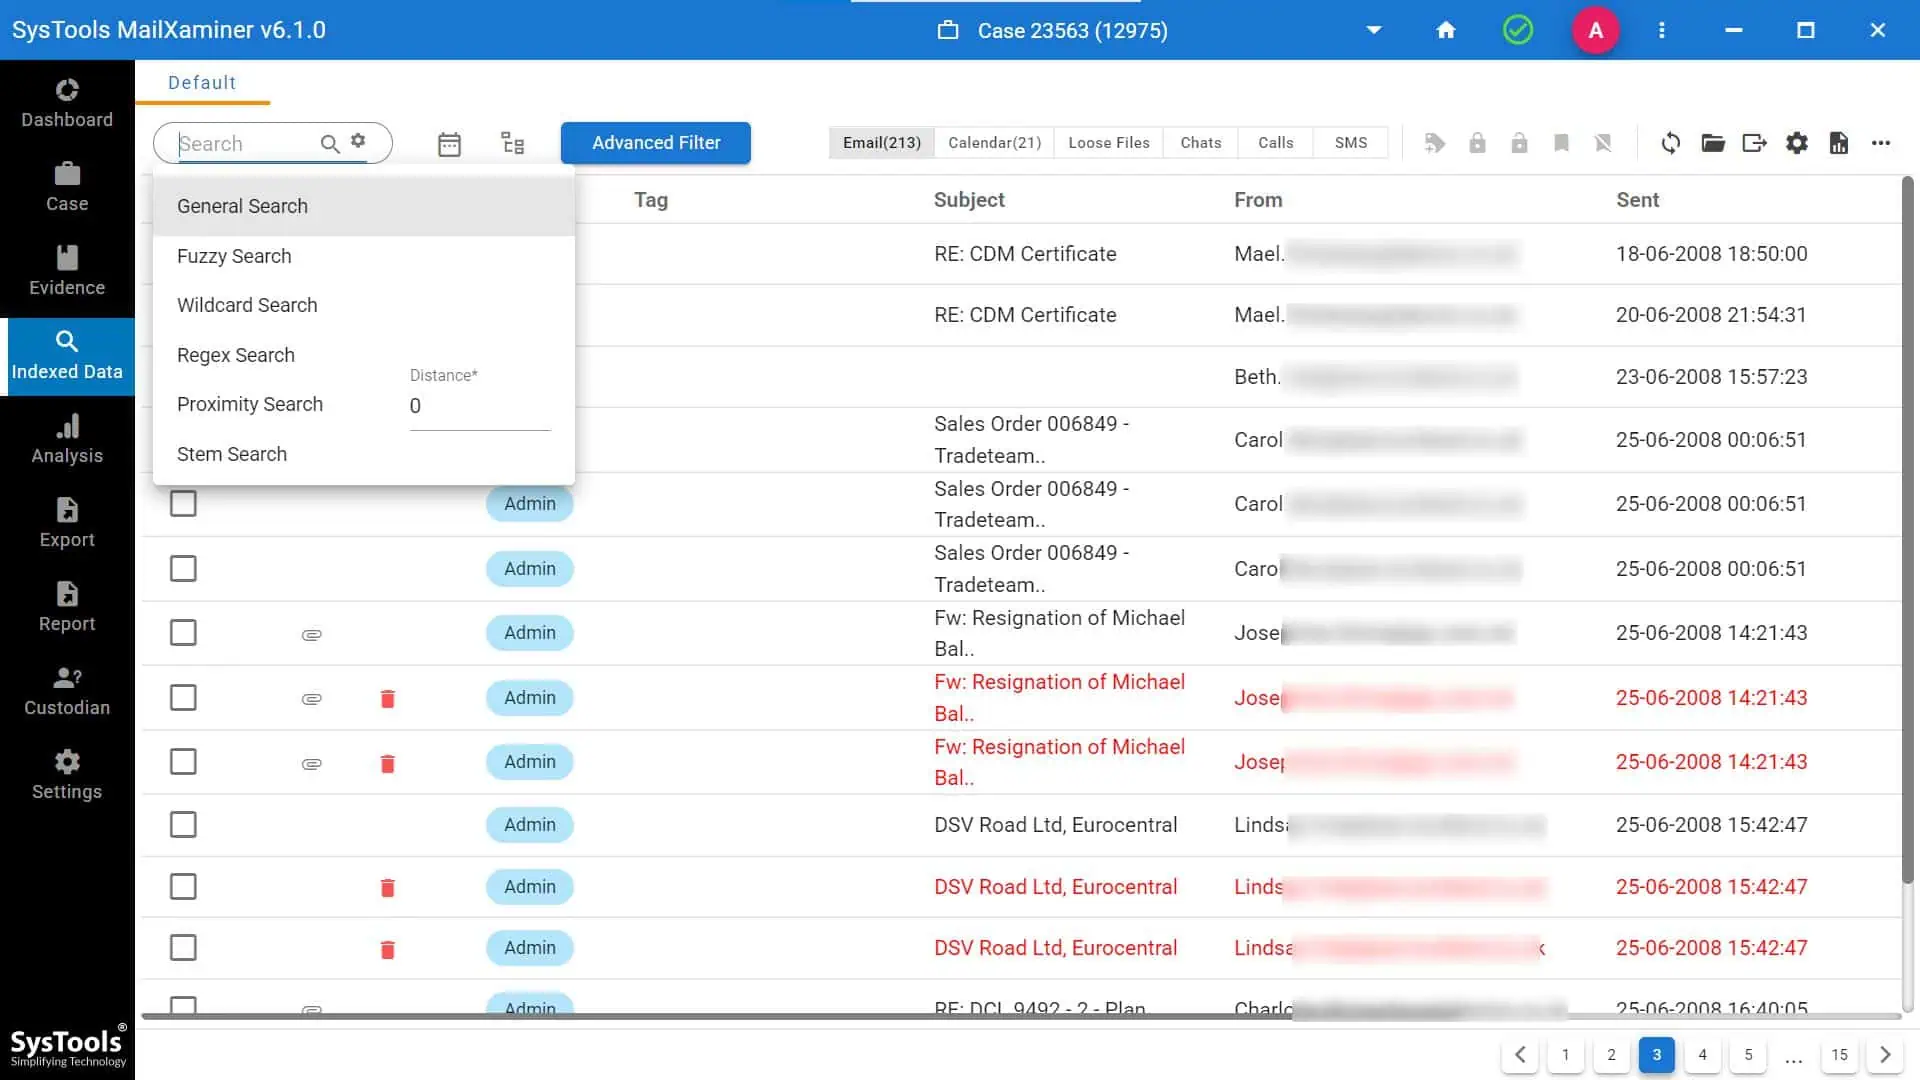The image size is (1920, 1080).
Task: Go to the Evidence section
Action: coord(67,271)
